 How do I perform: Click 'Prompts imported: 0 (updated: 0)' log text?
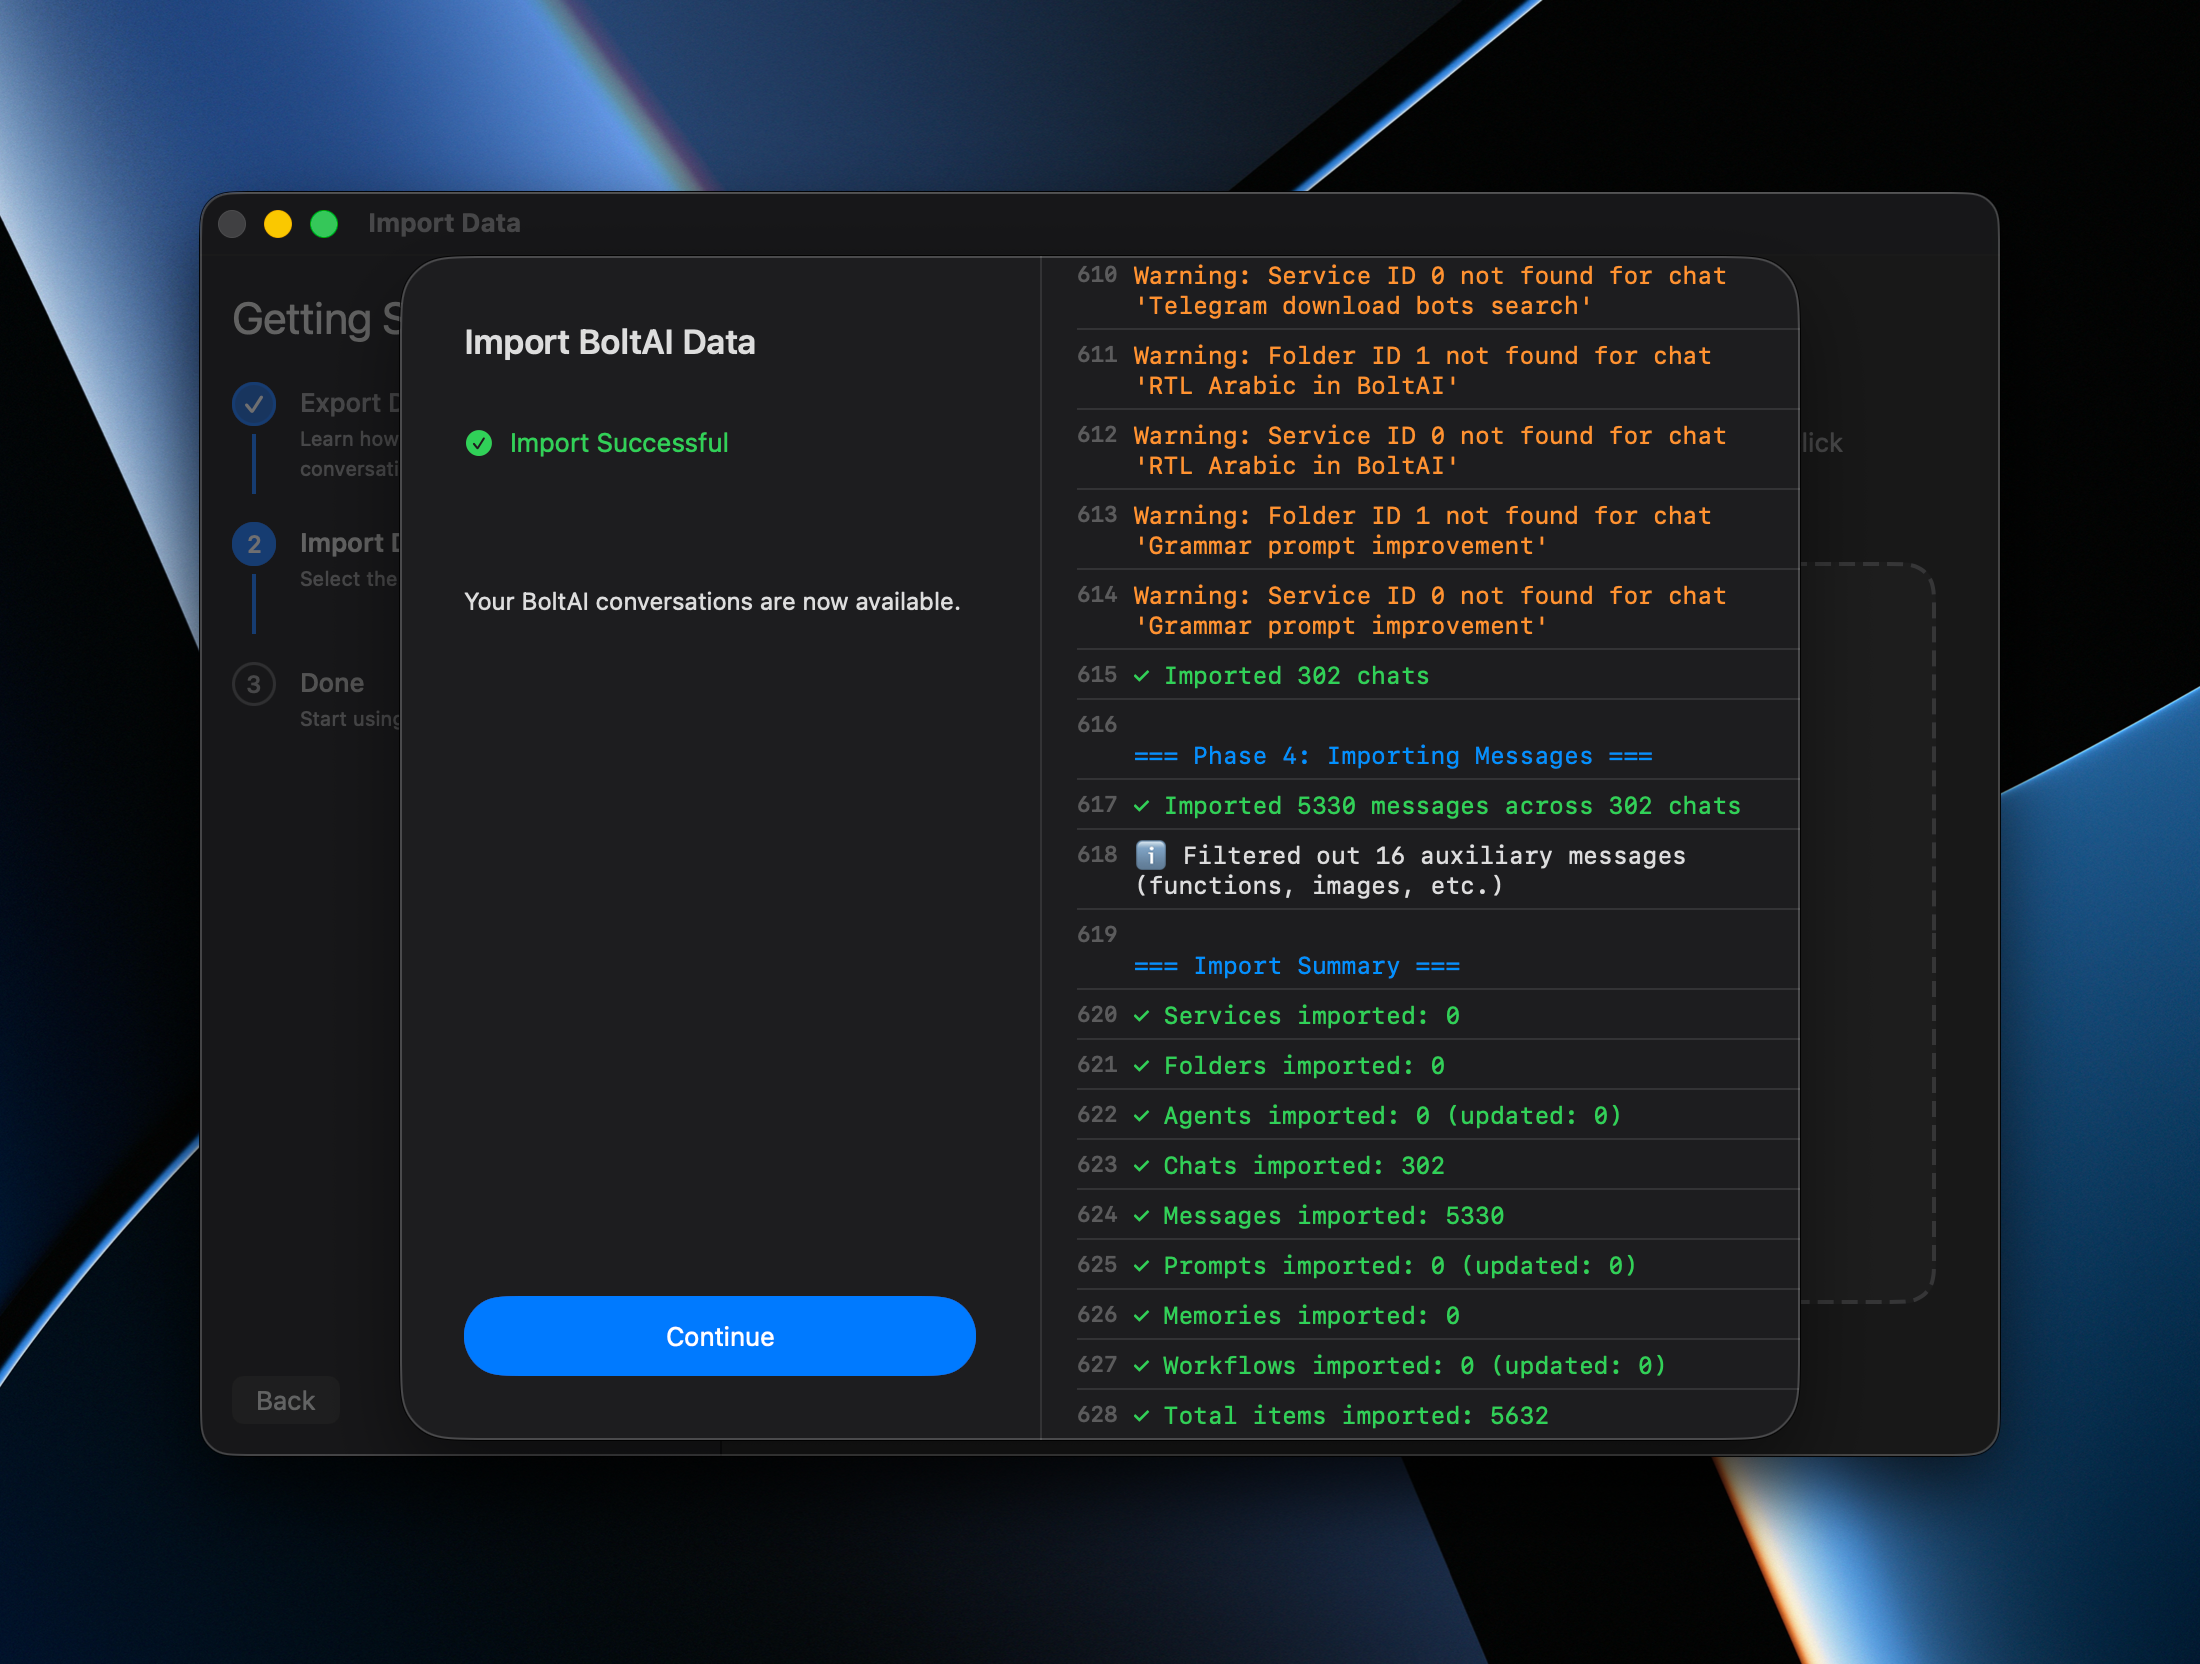coord(1400,1266)
